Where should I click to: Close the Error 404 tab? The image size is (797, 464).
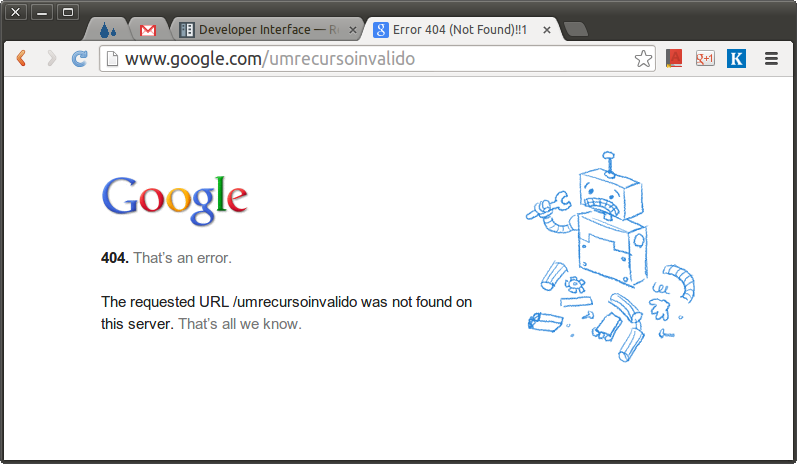tap(547, 30)
